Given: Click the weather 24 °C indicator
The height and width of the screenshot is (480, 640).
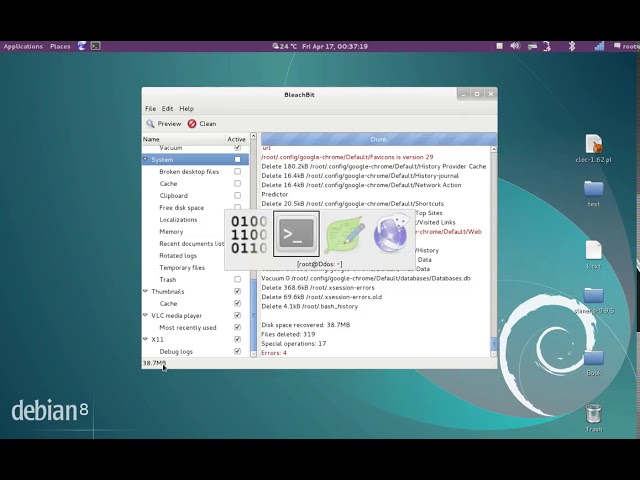Looking at the screenshot, I should (x=284, y=46).
